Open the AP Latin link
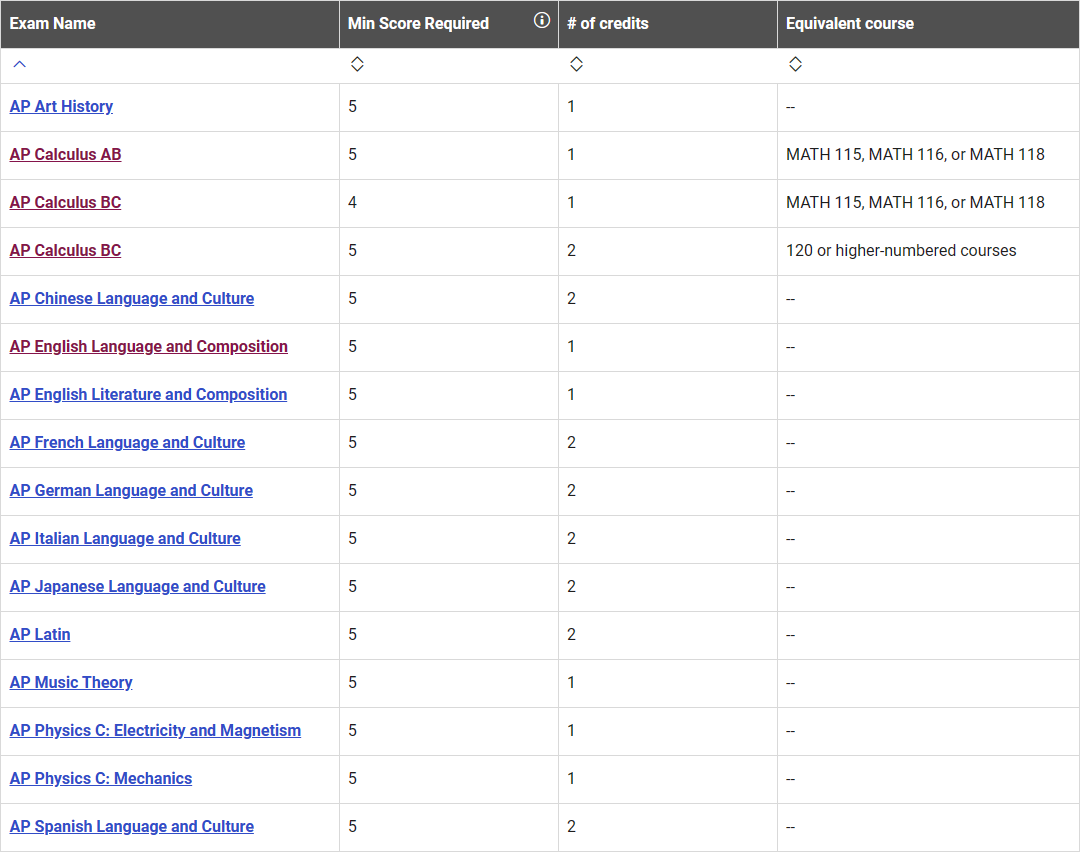The image size is (1080, 853). 40,635
